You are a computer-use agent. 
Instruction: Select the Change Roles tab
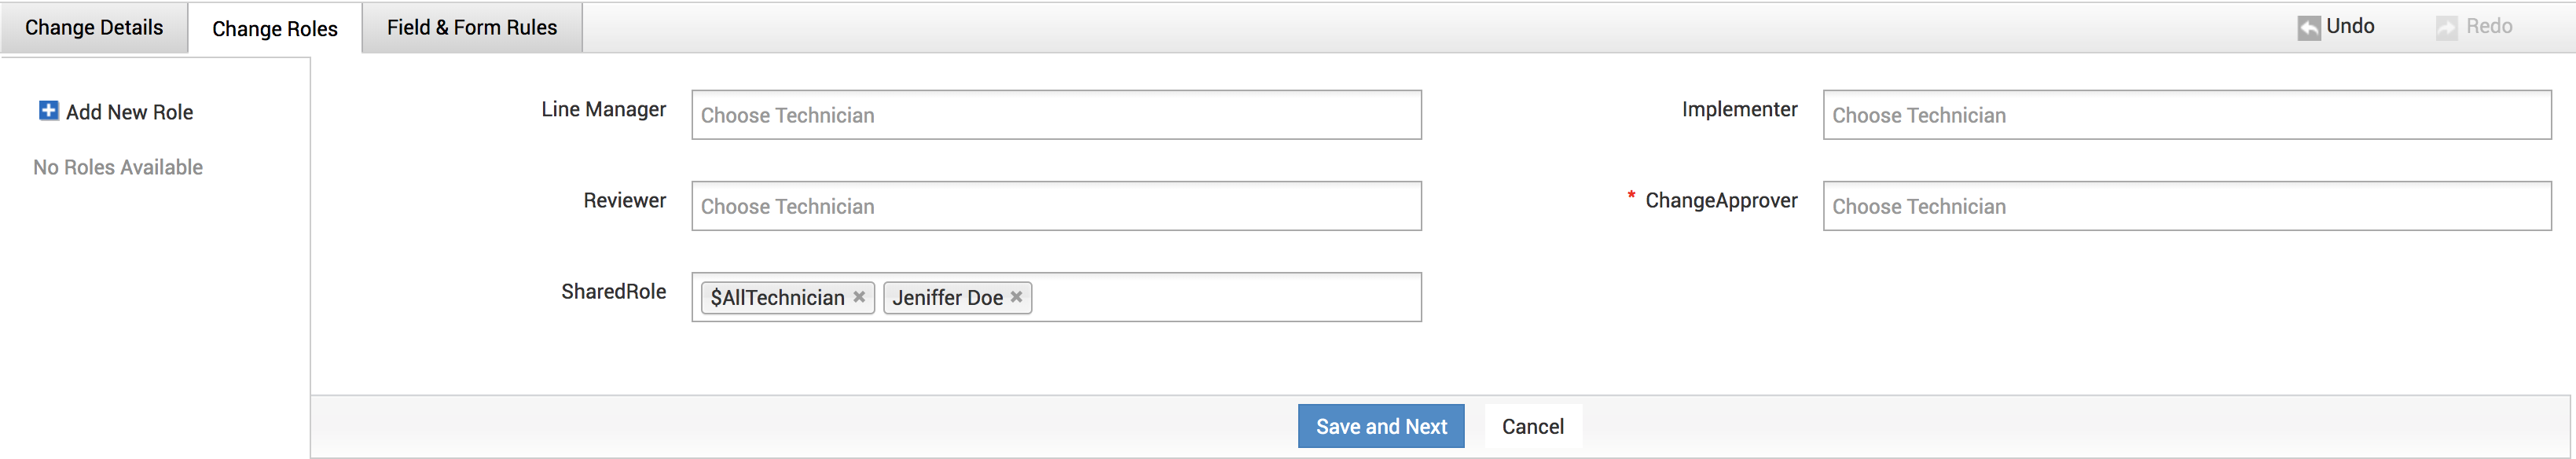coord(275,29)
